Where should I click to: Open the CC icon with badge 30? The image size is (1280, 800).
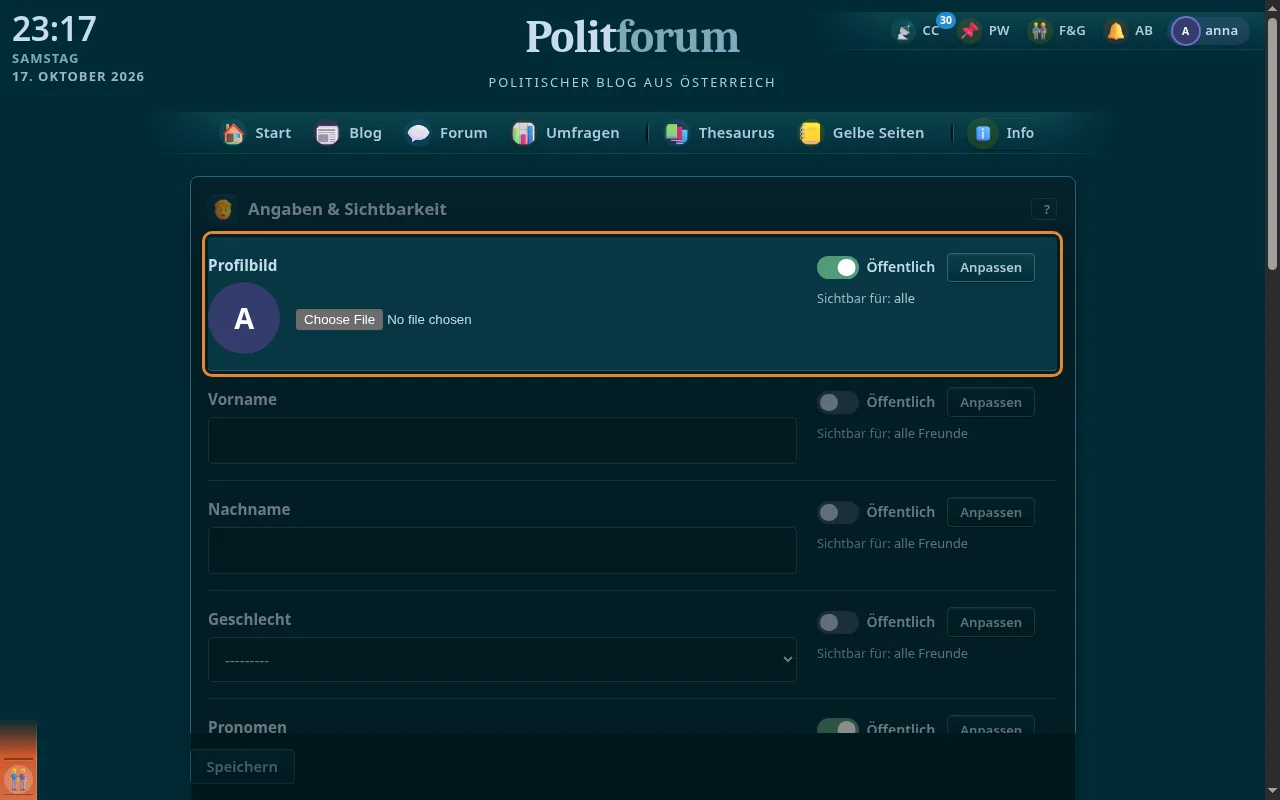(x=904, y=31)
